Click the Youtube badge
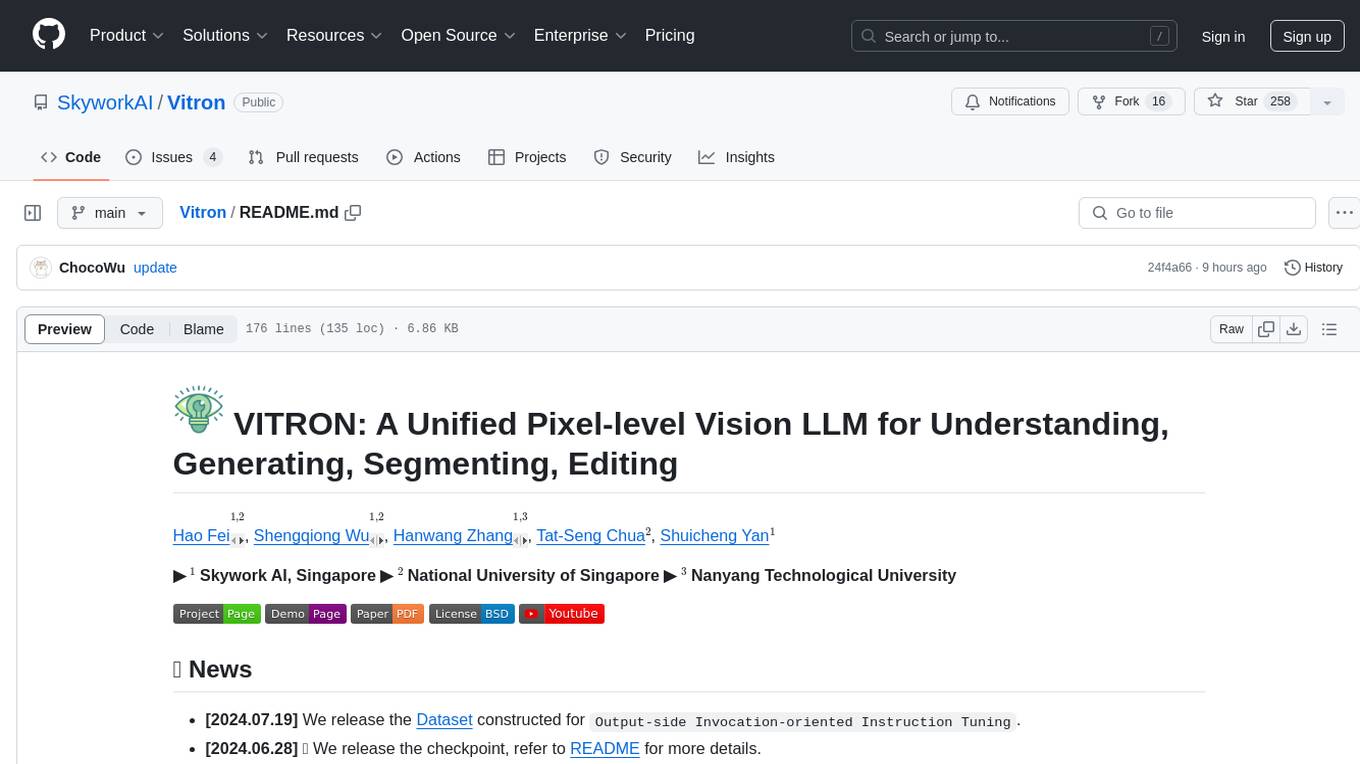Viewport: 1360px width, 764px height. (x=562, y=614)
